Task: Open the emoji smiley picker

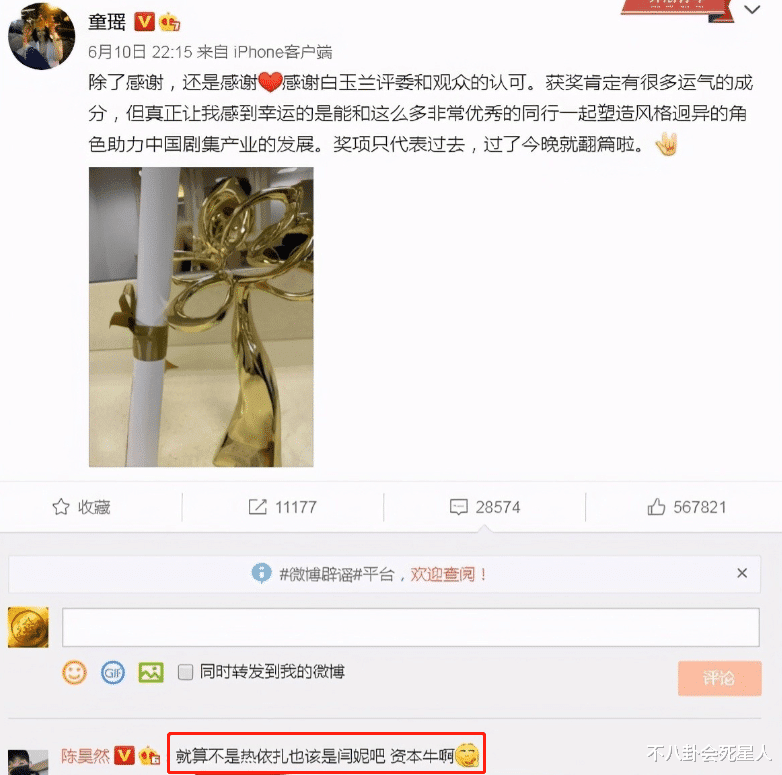Action: [x=74, y=672]
